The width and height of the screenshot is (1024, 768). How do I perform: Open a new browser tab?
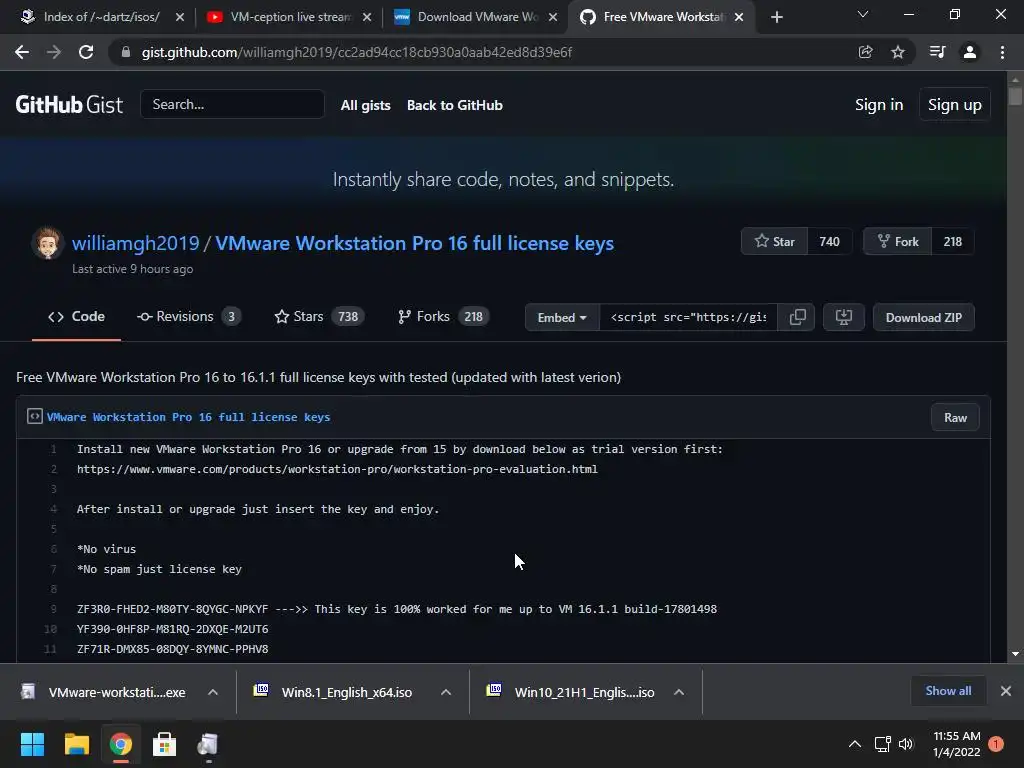[x=776, y=17]
